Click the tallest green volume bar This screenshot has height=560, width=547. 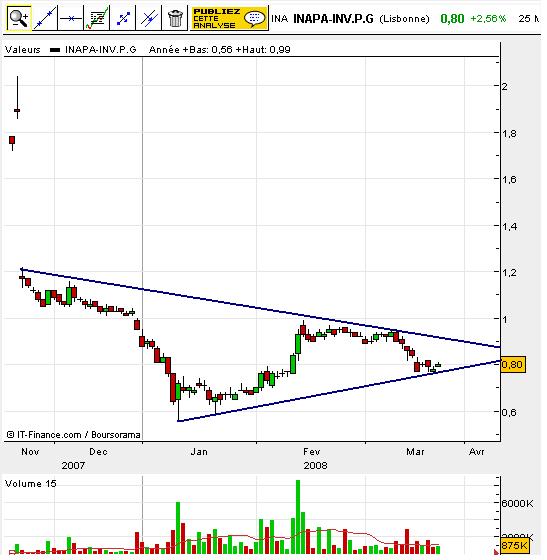(x=298, y=517)
